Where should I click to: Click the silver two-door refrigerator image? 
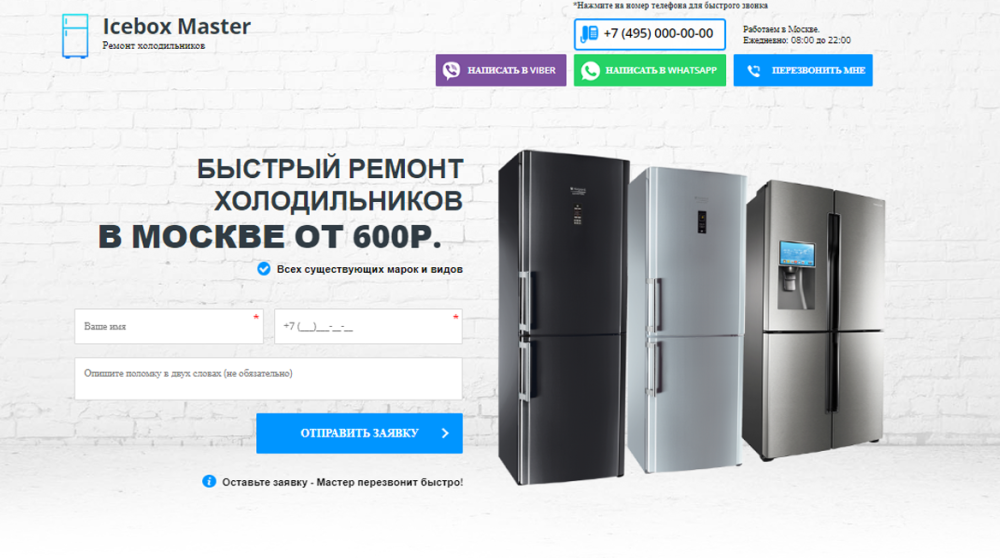click(686, 319)
